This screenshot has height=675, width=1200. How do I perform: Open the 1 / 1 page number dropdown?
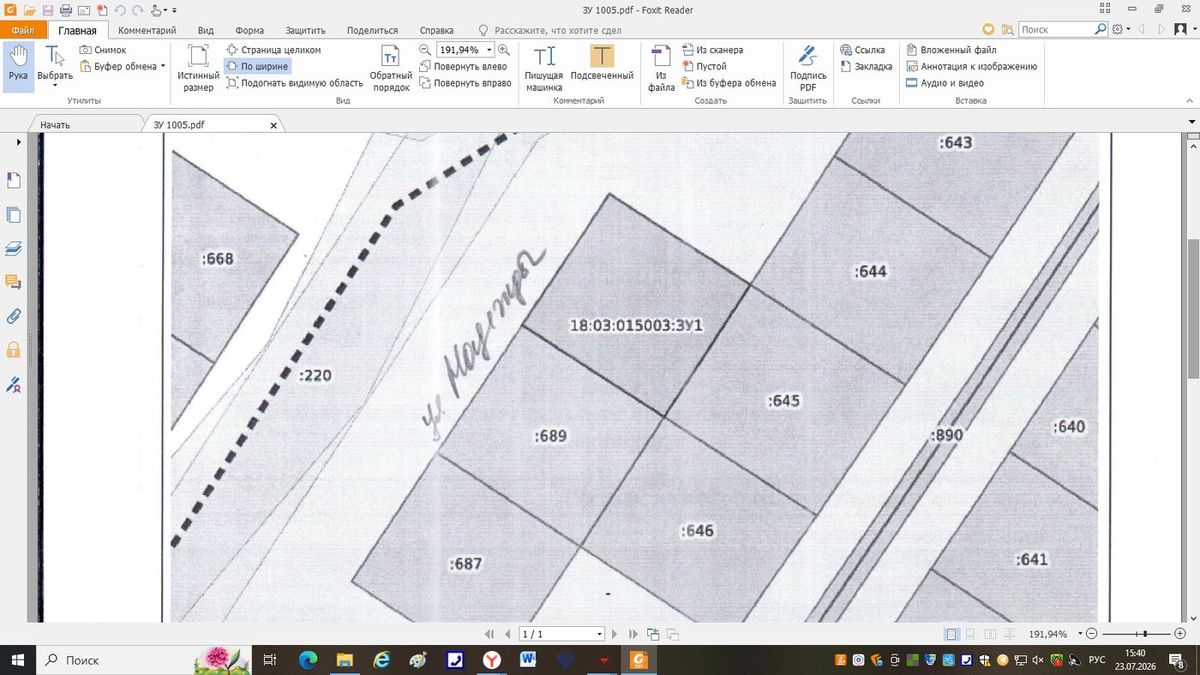(600, 634)
